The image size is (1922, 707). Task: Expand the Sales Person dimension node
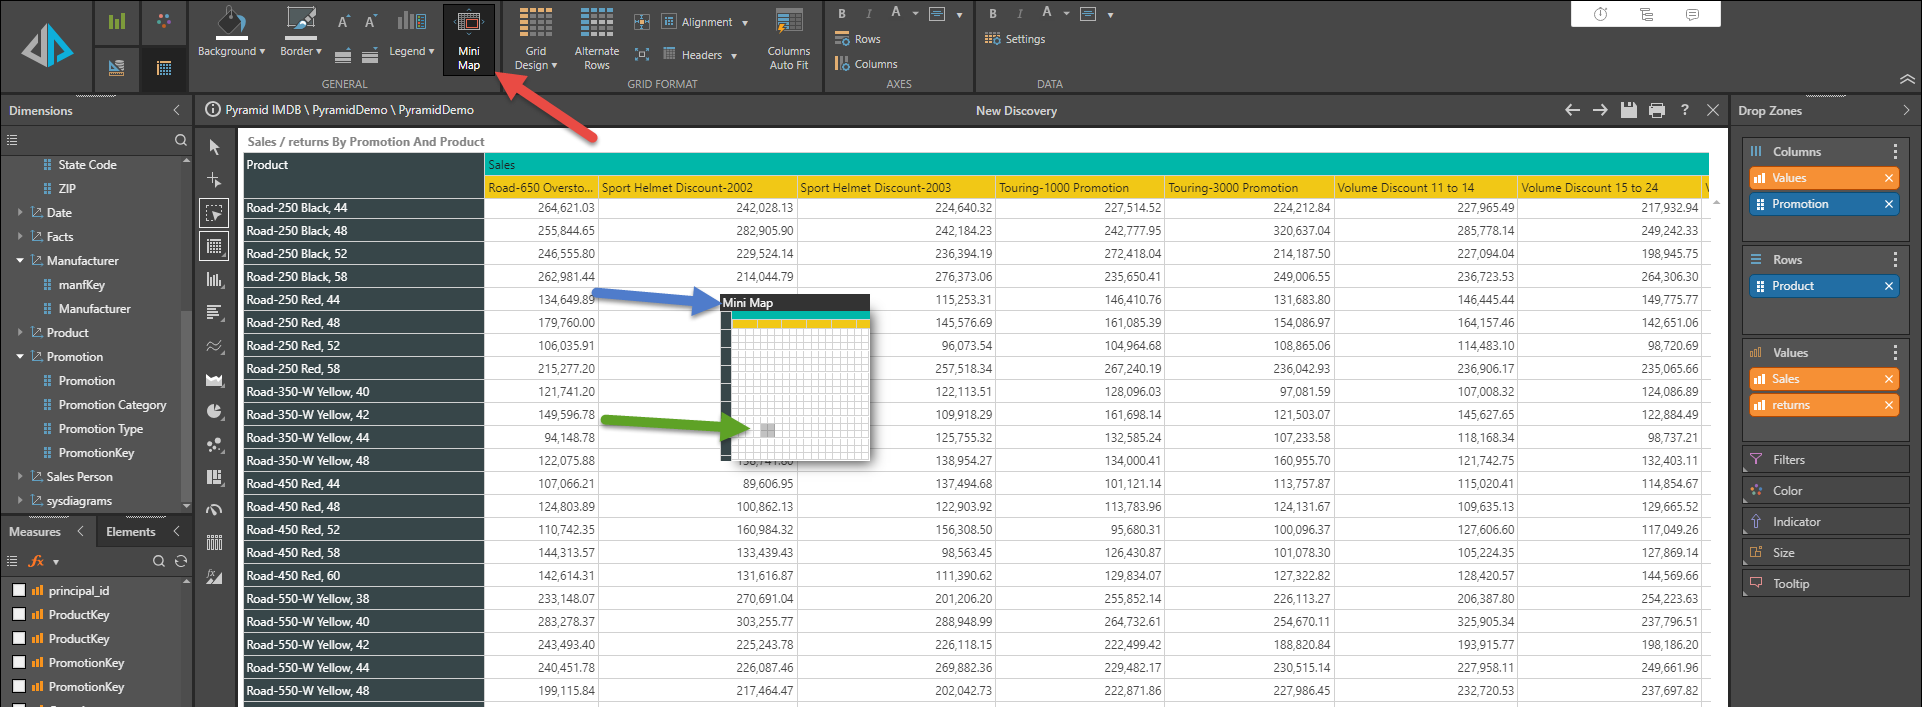click(20, 477)
